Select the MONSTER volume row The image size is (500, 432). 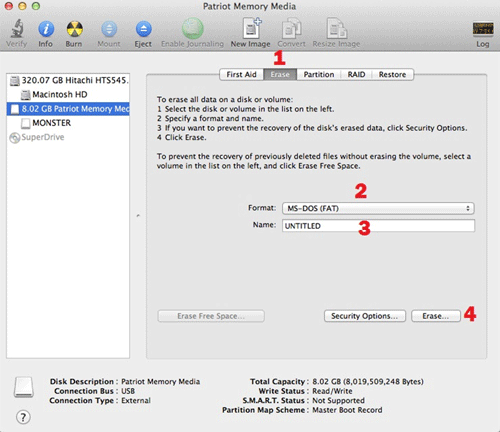68,123
